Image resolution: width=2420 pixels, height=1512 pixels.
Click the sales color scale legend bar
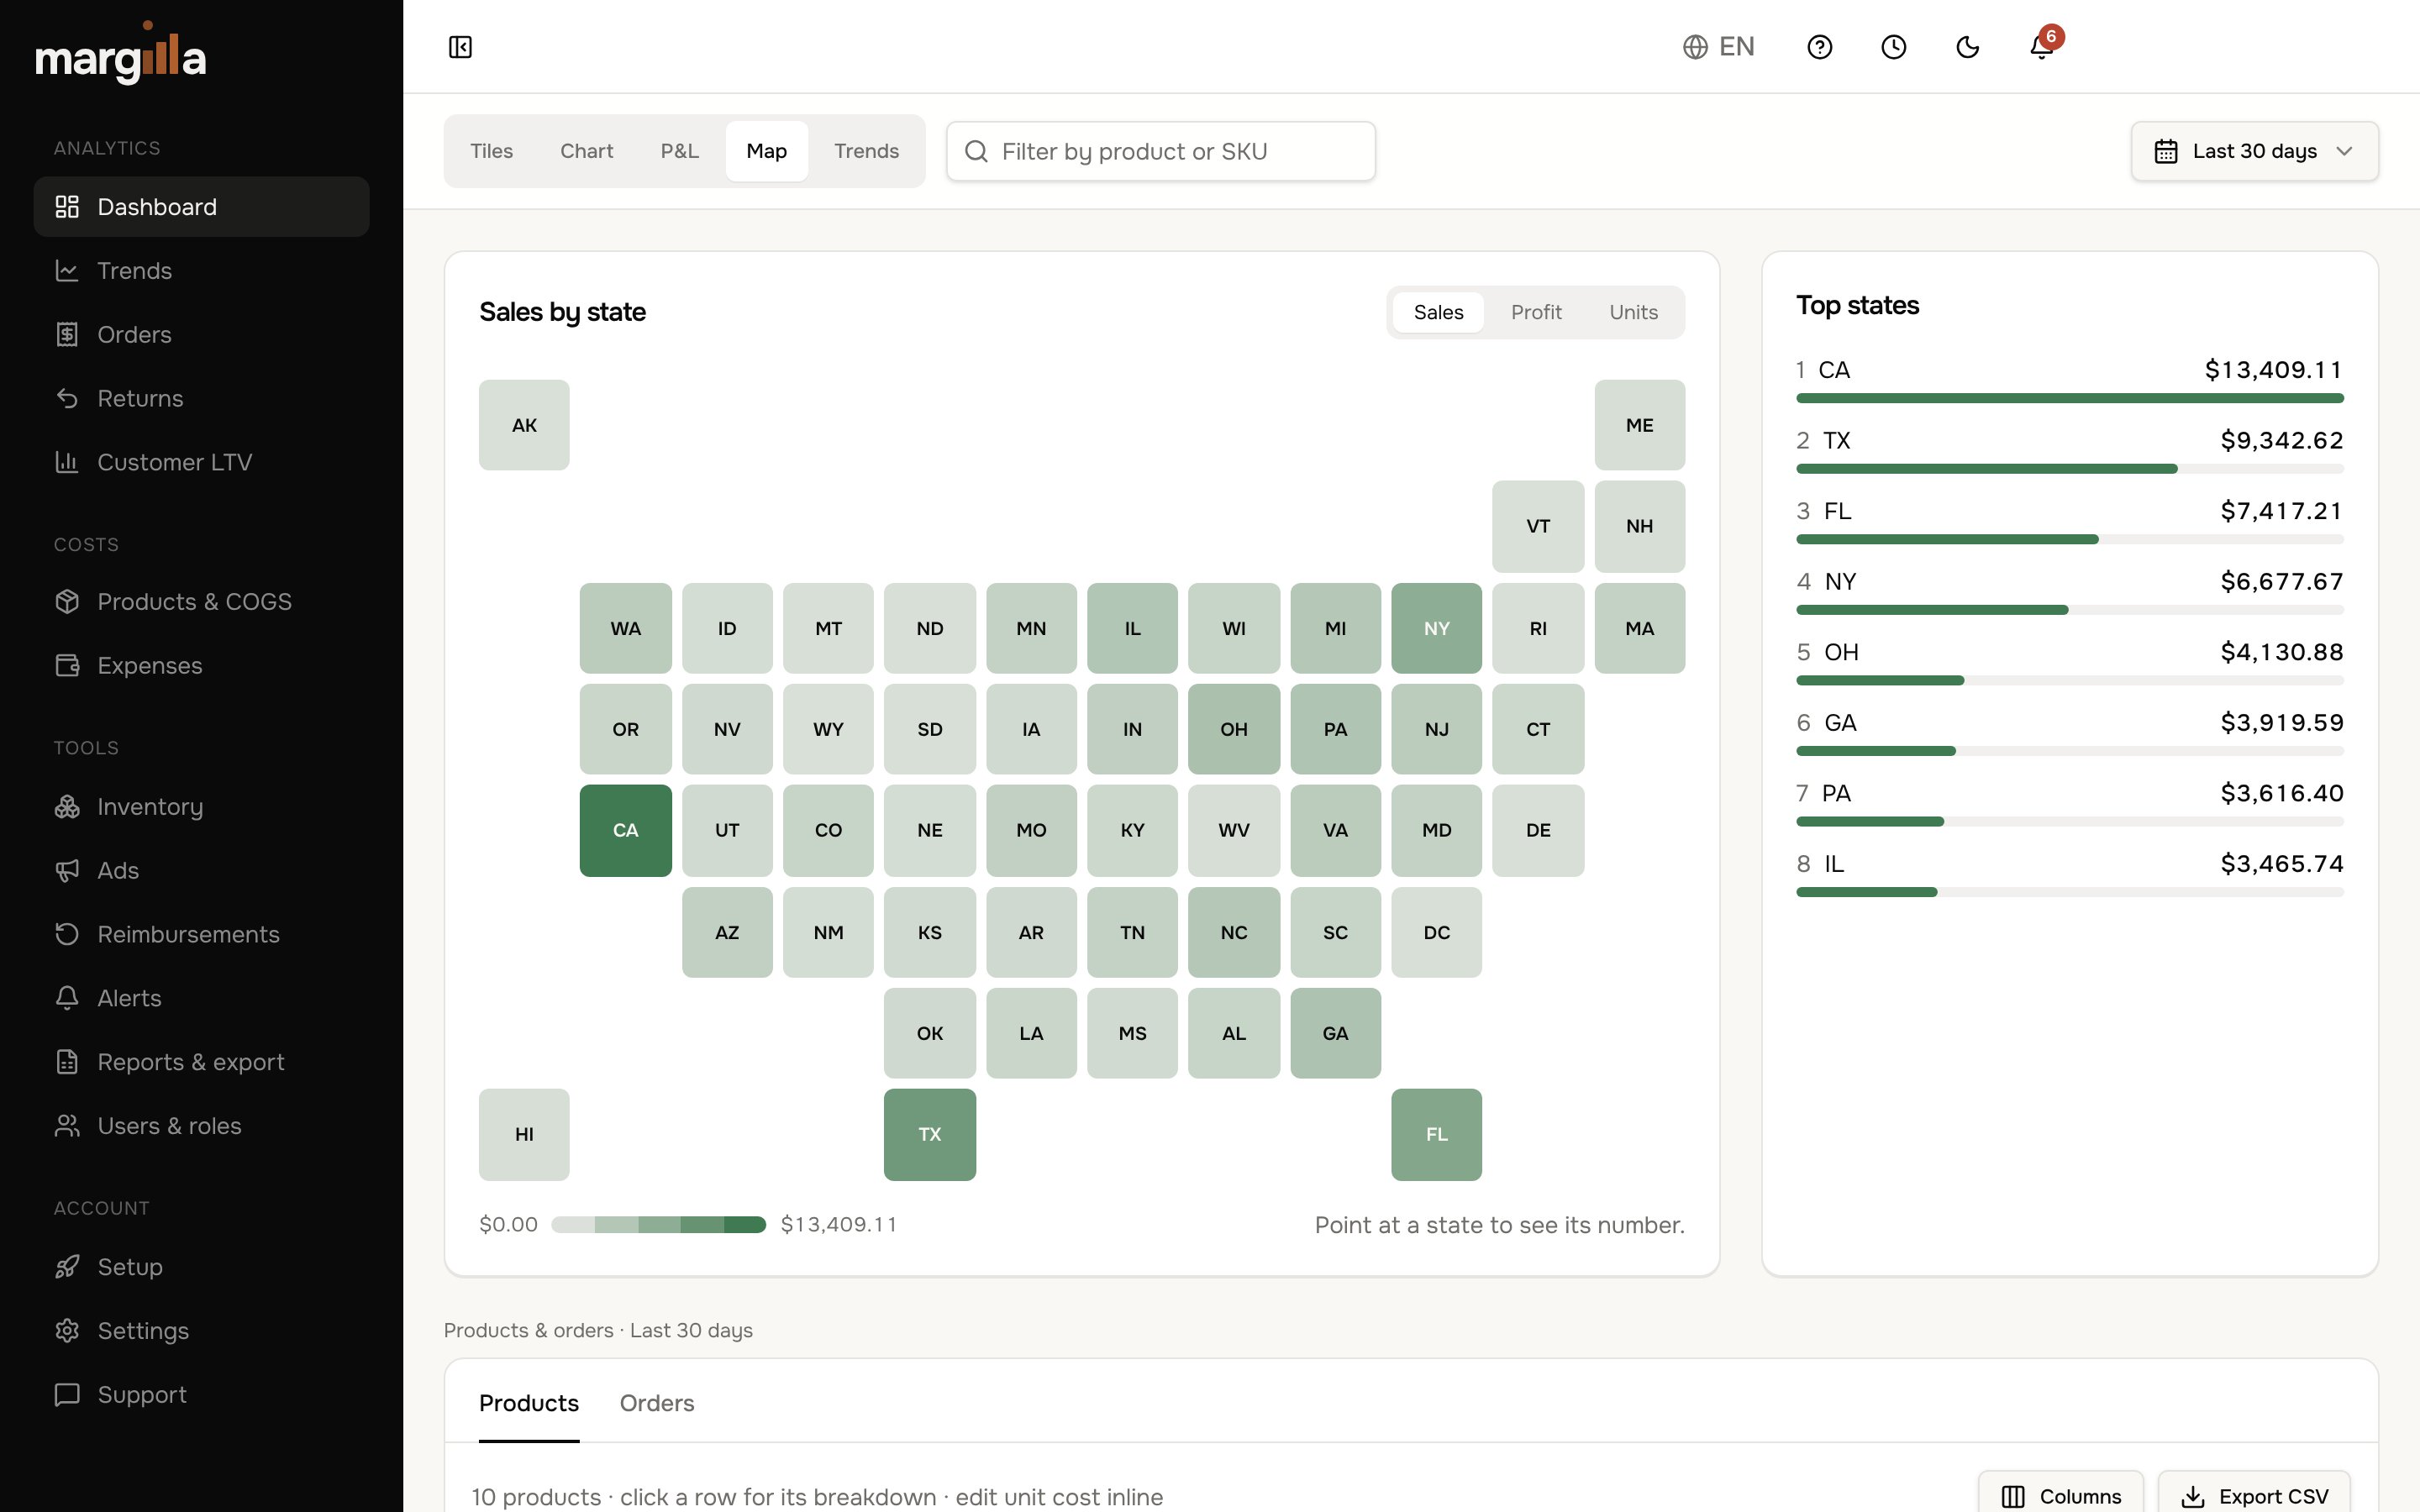click(658, 1224)
